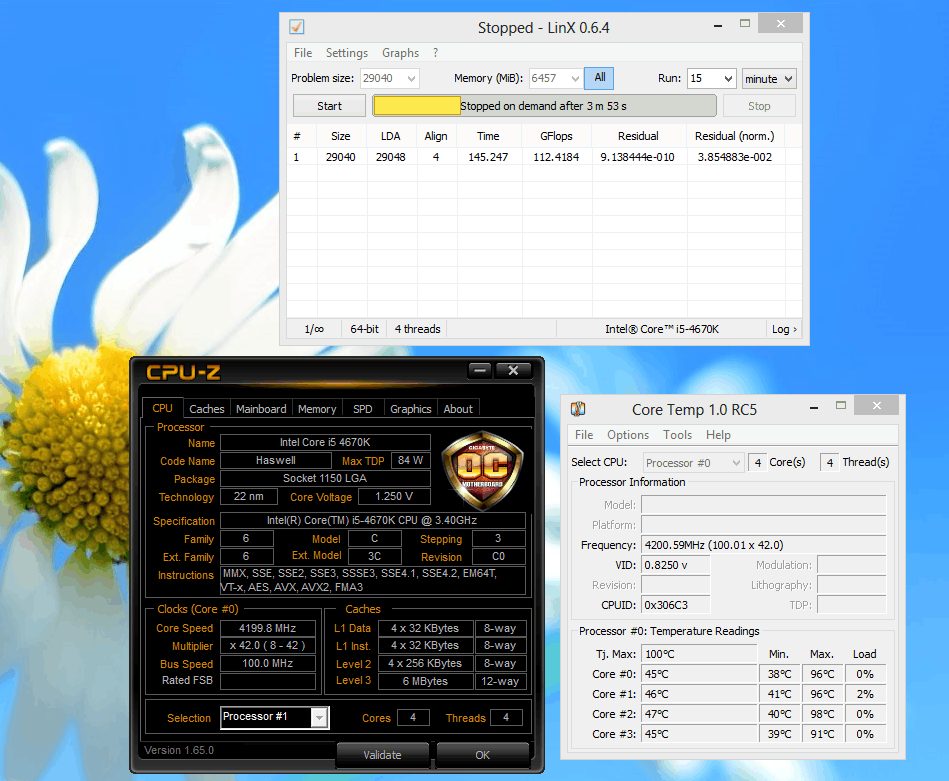Open the Tools menu in Core Temp

(677, 435)
